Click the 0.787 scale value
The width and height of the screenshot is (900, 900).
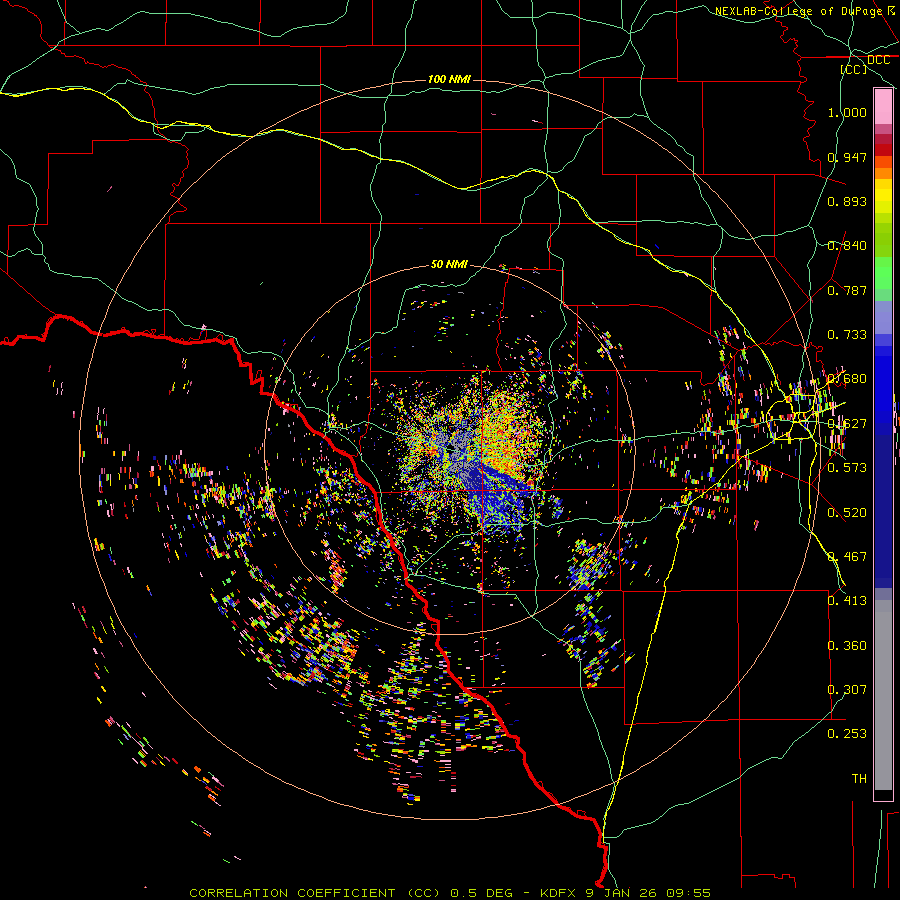(847, 290)
